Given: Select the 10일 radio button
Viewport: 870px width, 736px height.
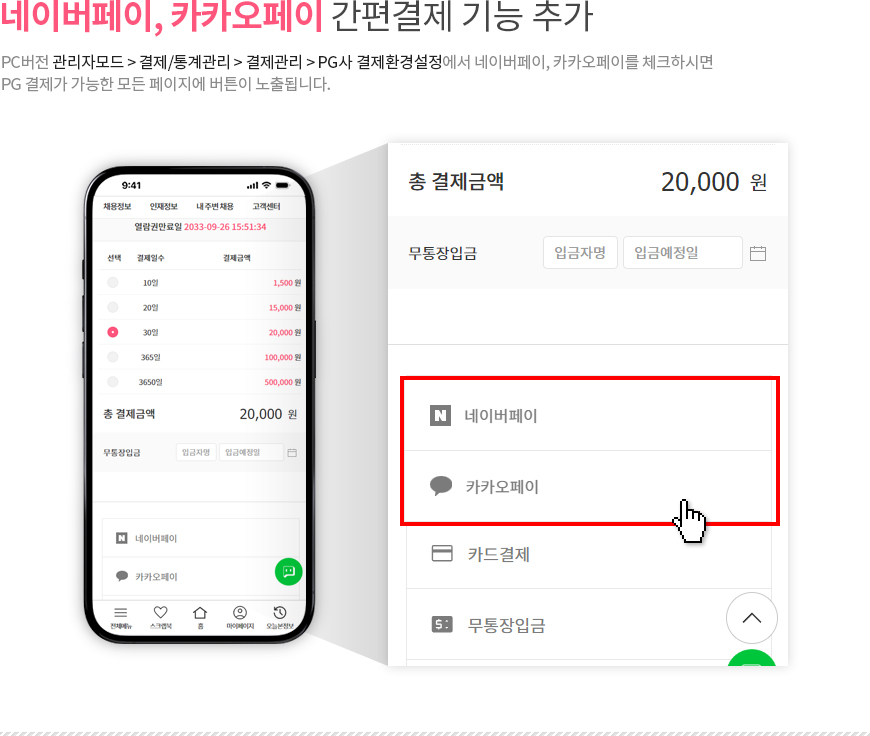Looking at the screenshot, I should [113, 283].
